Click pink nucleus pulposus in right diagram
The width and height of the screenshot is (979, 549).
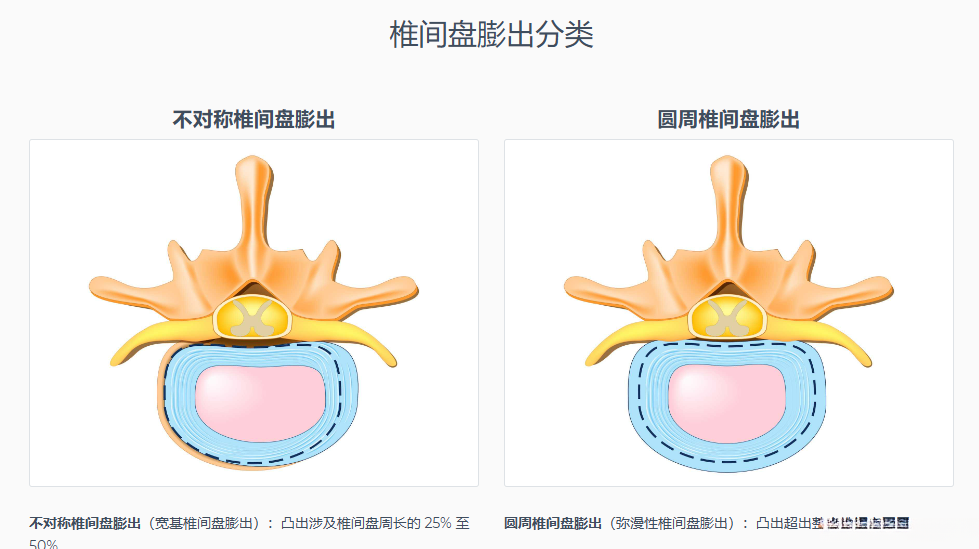point(727,403)
